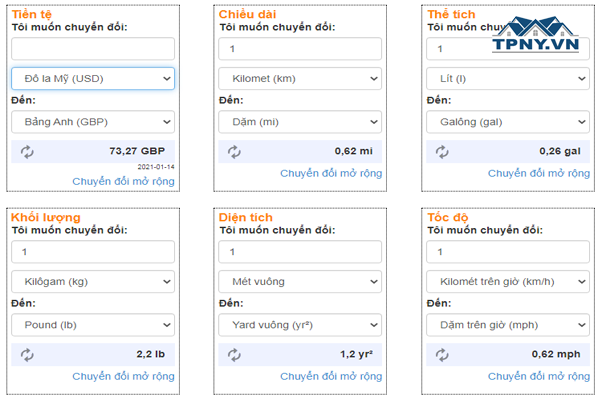Open the Galông (gal) target dropdown

coord(507,121)
